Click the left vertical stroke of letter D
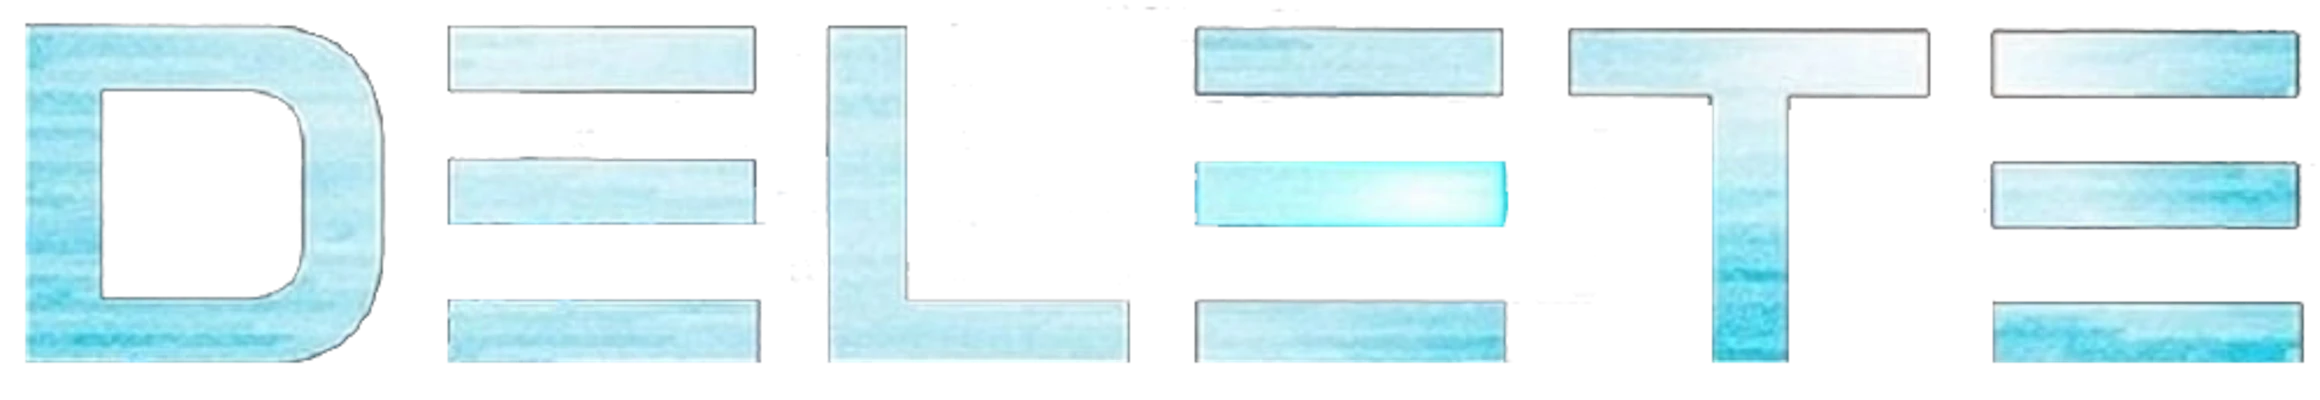 [x=60, y=197]
